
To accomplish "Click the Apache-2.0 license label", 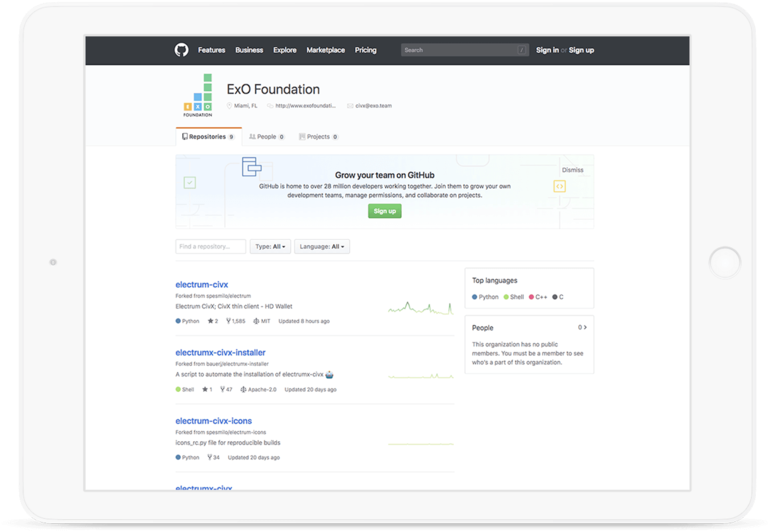I will (258, 389).
